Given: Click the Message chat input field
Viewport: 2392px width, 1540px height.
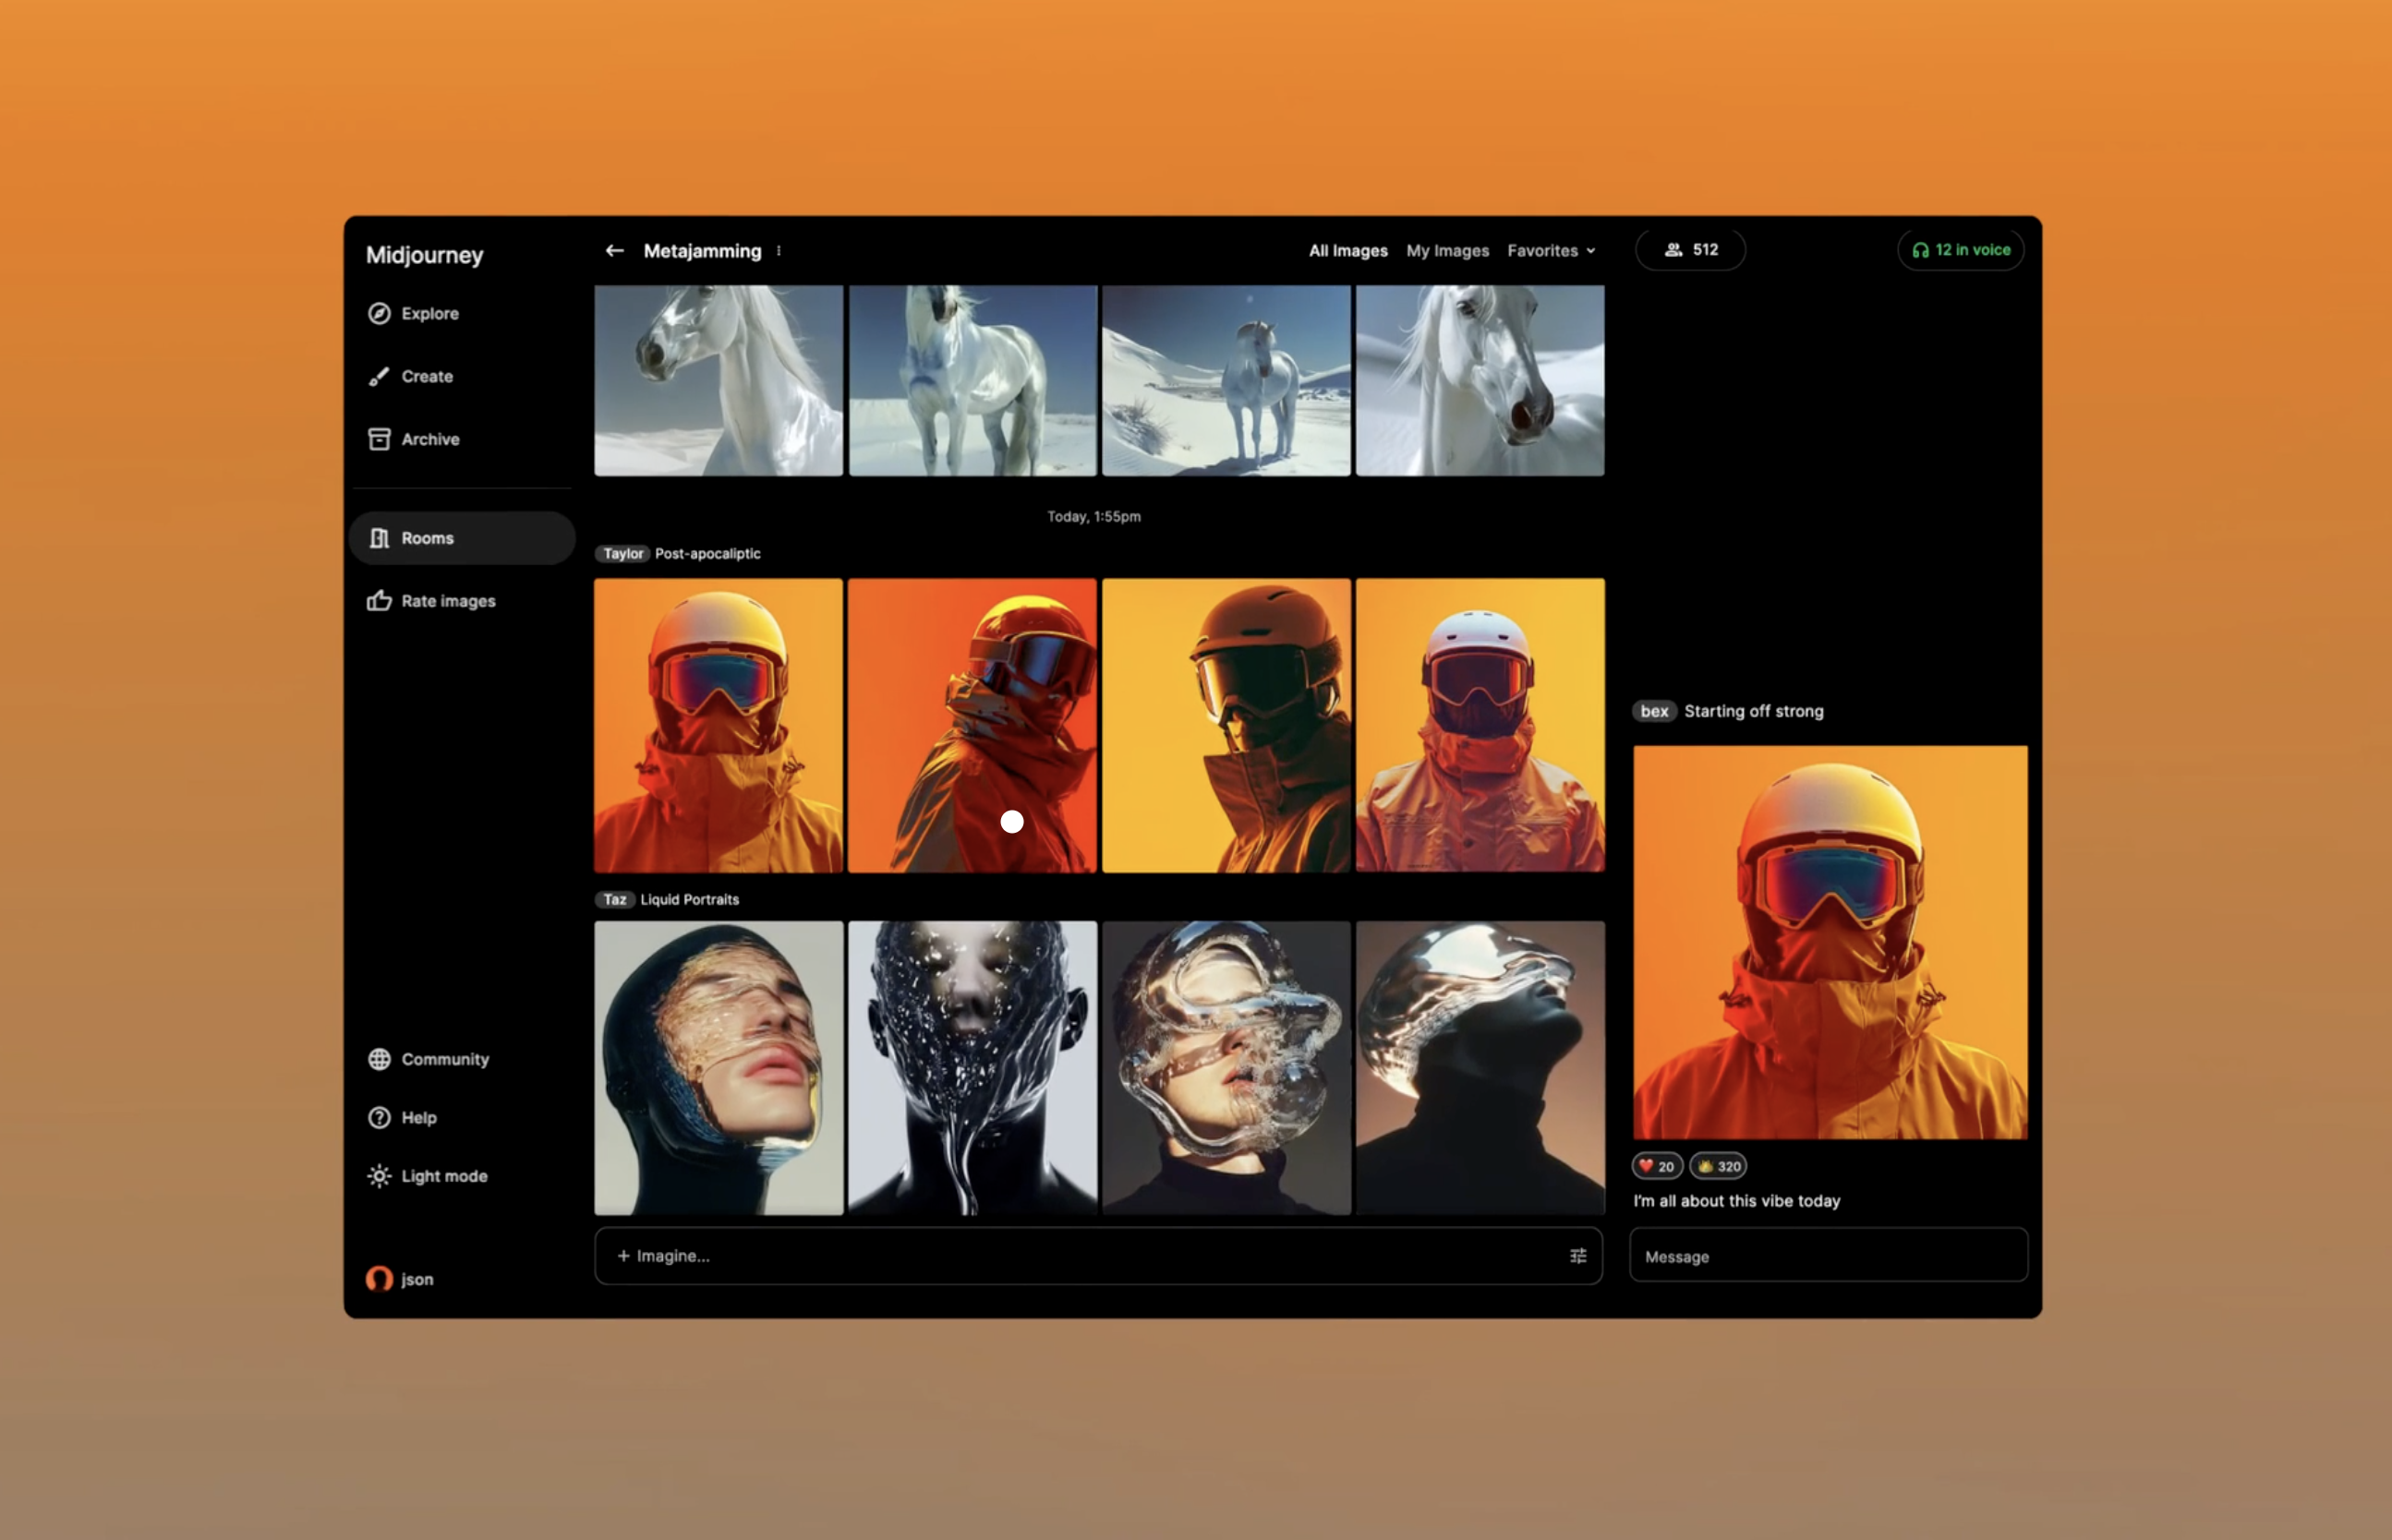Looking at the screenshot, I should [1828, 1256].
